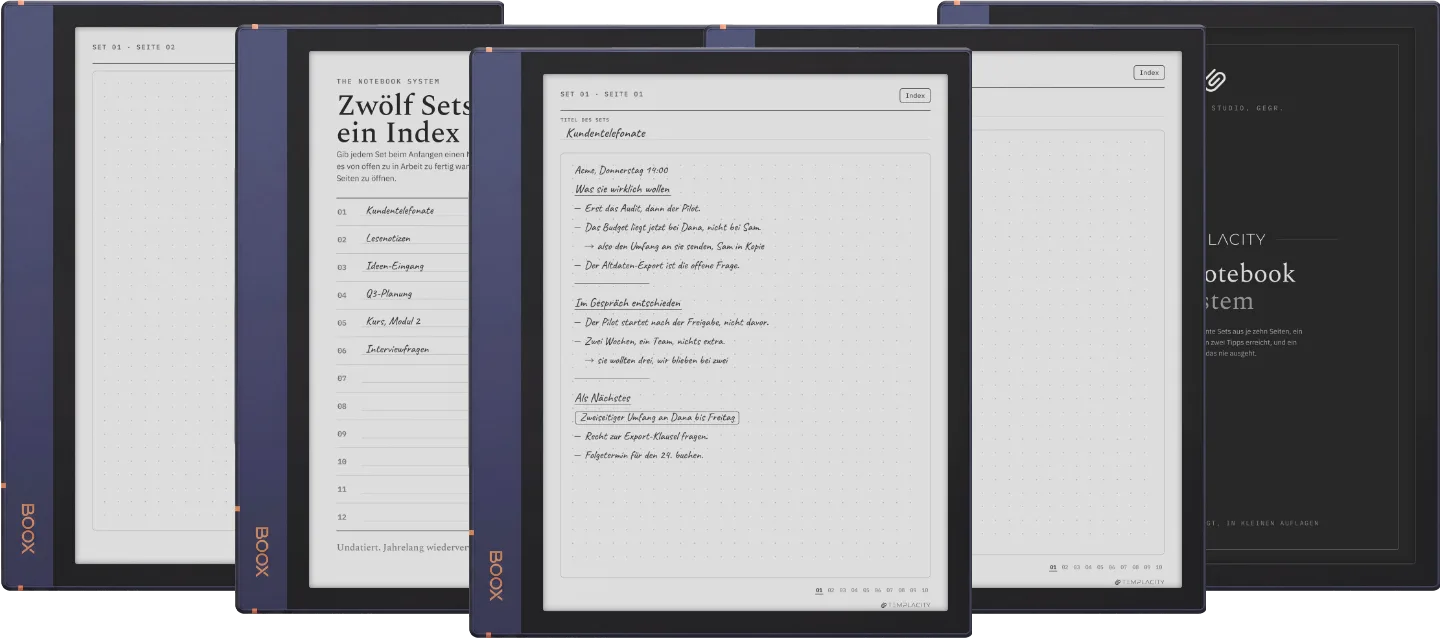Viewport: 1440px width, 638px height.
Task: Open index entry 02 Lesenotizen
Action: [x=403, y=239]
